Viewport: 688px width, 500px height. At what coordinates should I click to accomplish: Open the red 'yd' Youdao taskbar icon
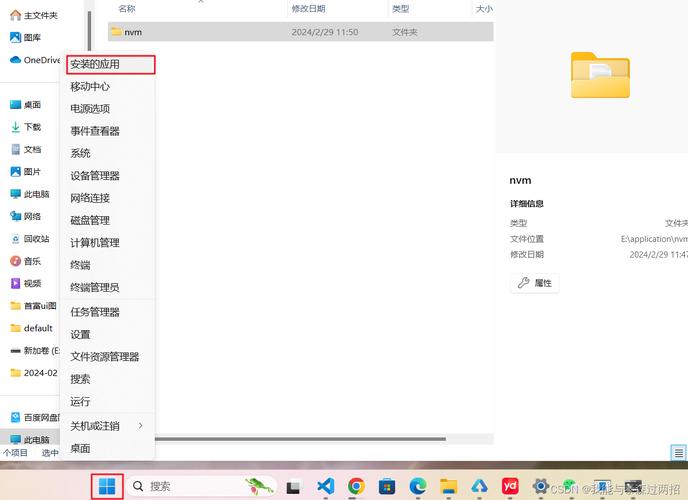[x=510, y=487]
